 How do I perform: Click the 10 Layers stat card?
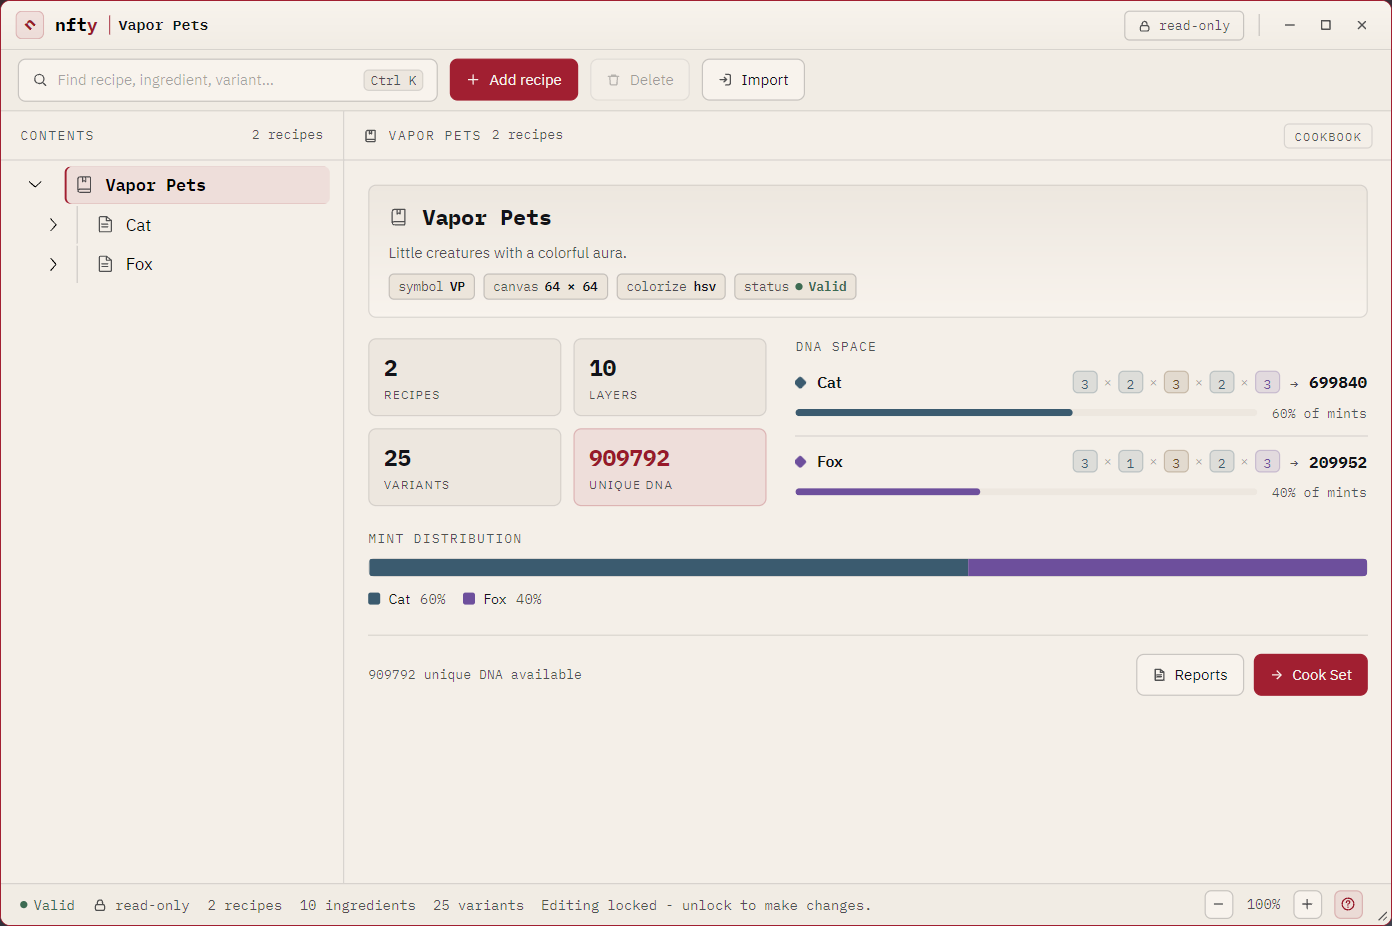click(x=670, y=377)
